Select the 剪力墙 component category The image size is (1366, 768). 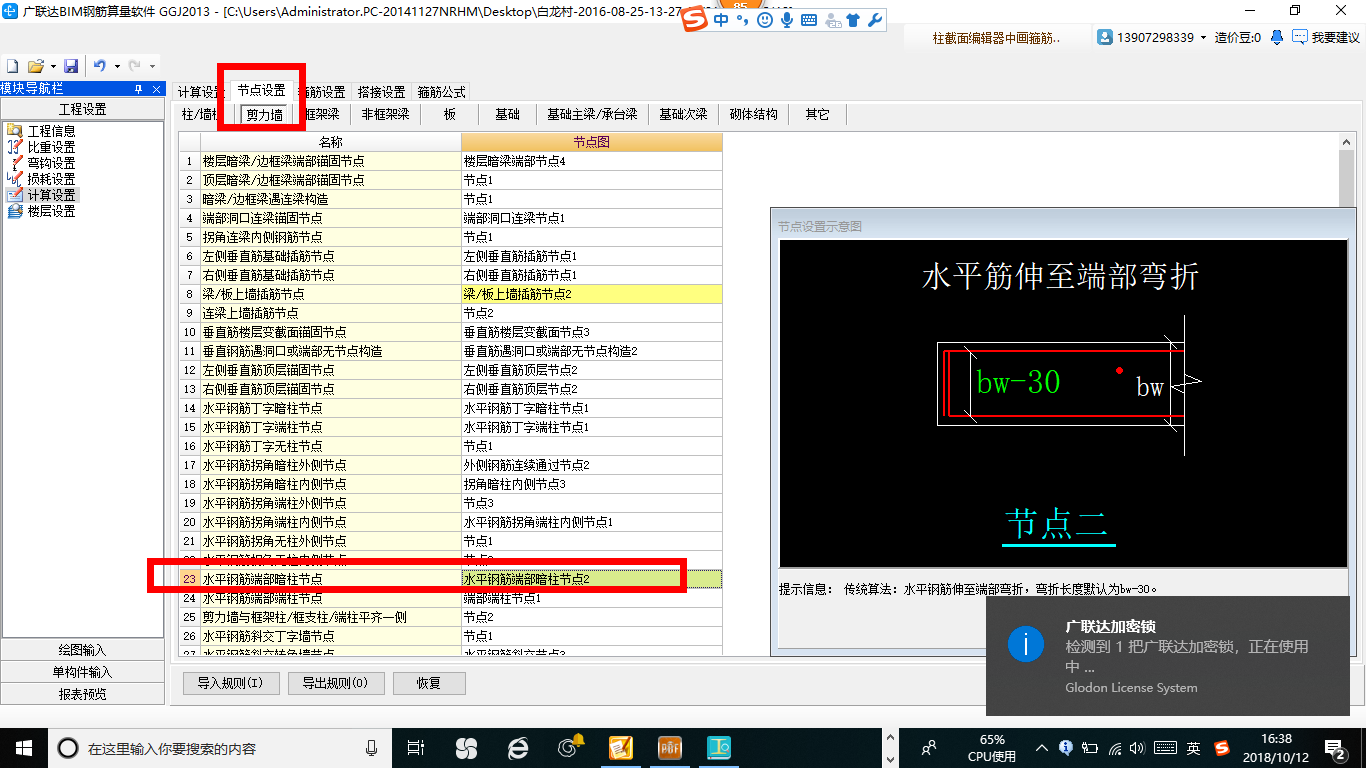pyautogui.click(x=264, y=115)
